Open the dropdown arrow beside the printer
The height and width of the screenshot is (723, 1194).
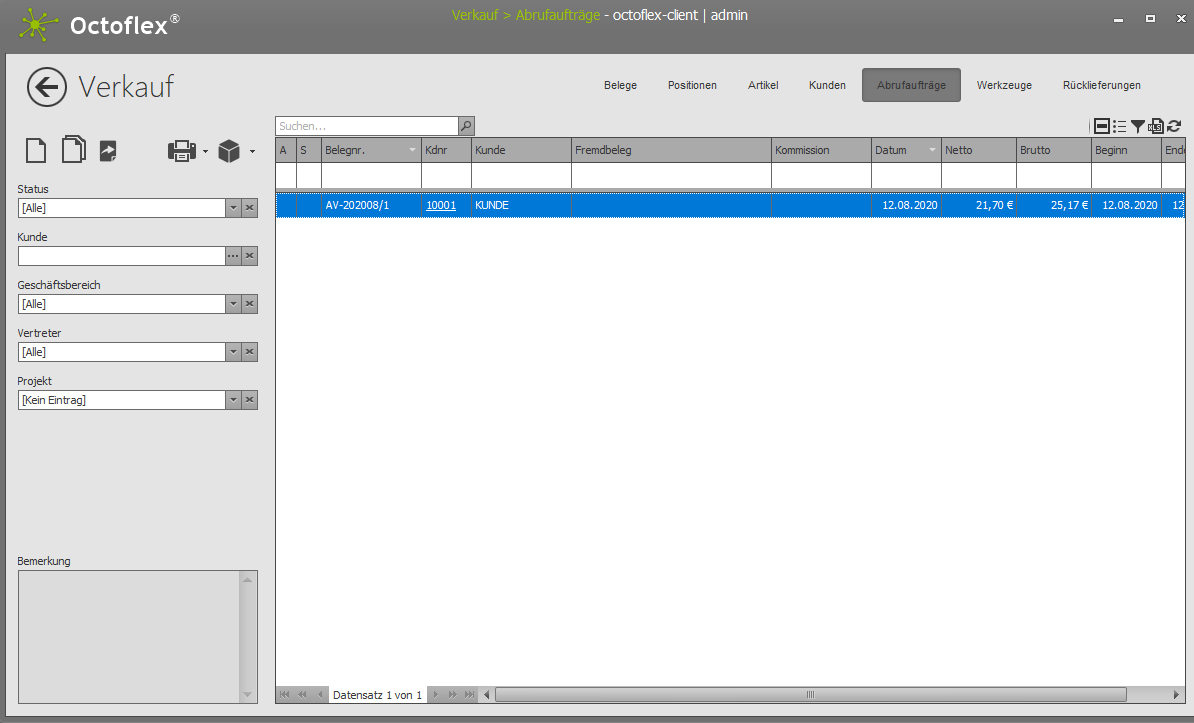click(205, 152)
